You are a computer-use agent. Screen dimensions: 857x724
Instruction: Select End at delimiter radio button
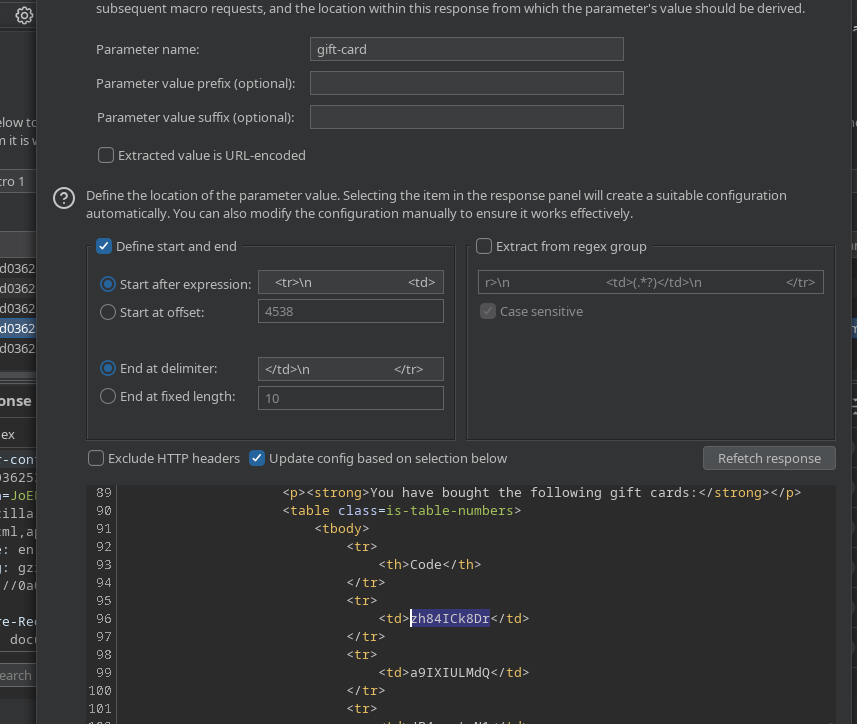tap(108, 368)
